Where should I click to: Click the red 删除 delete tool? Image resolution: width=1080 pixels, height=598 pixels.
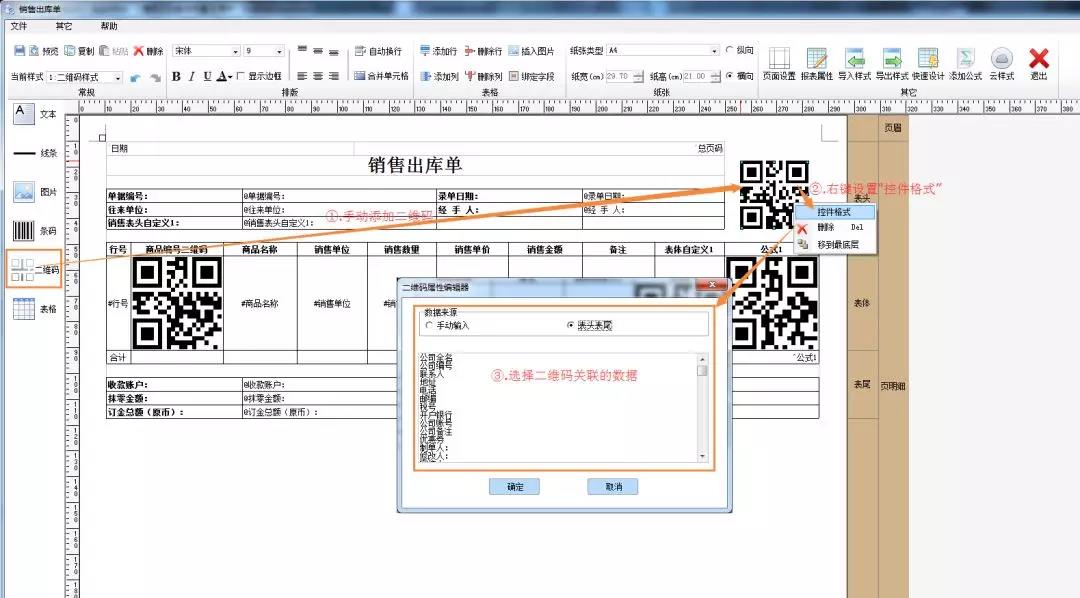[x=149, y=51]
